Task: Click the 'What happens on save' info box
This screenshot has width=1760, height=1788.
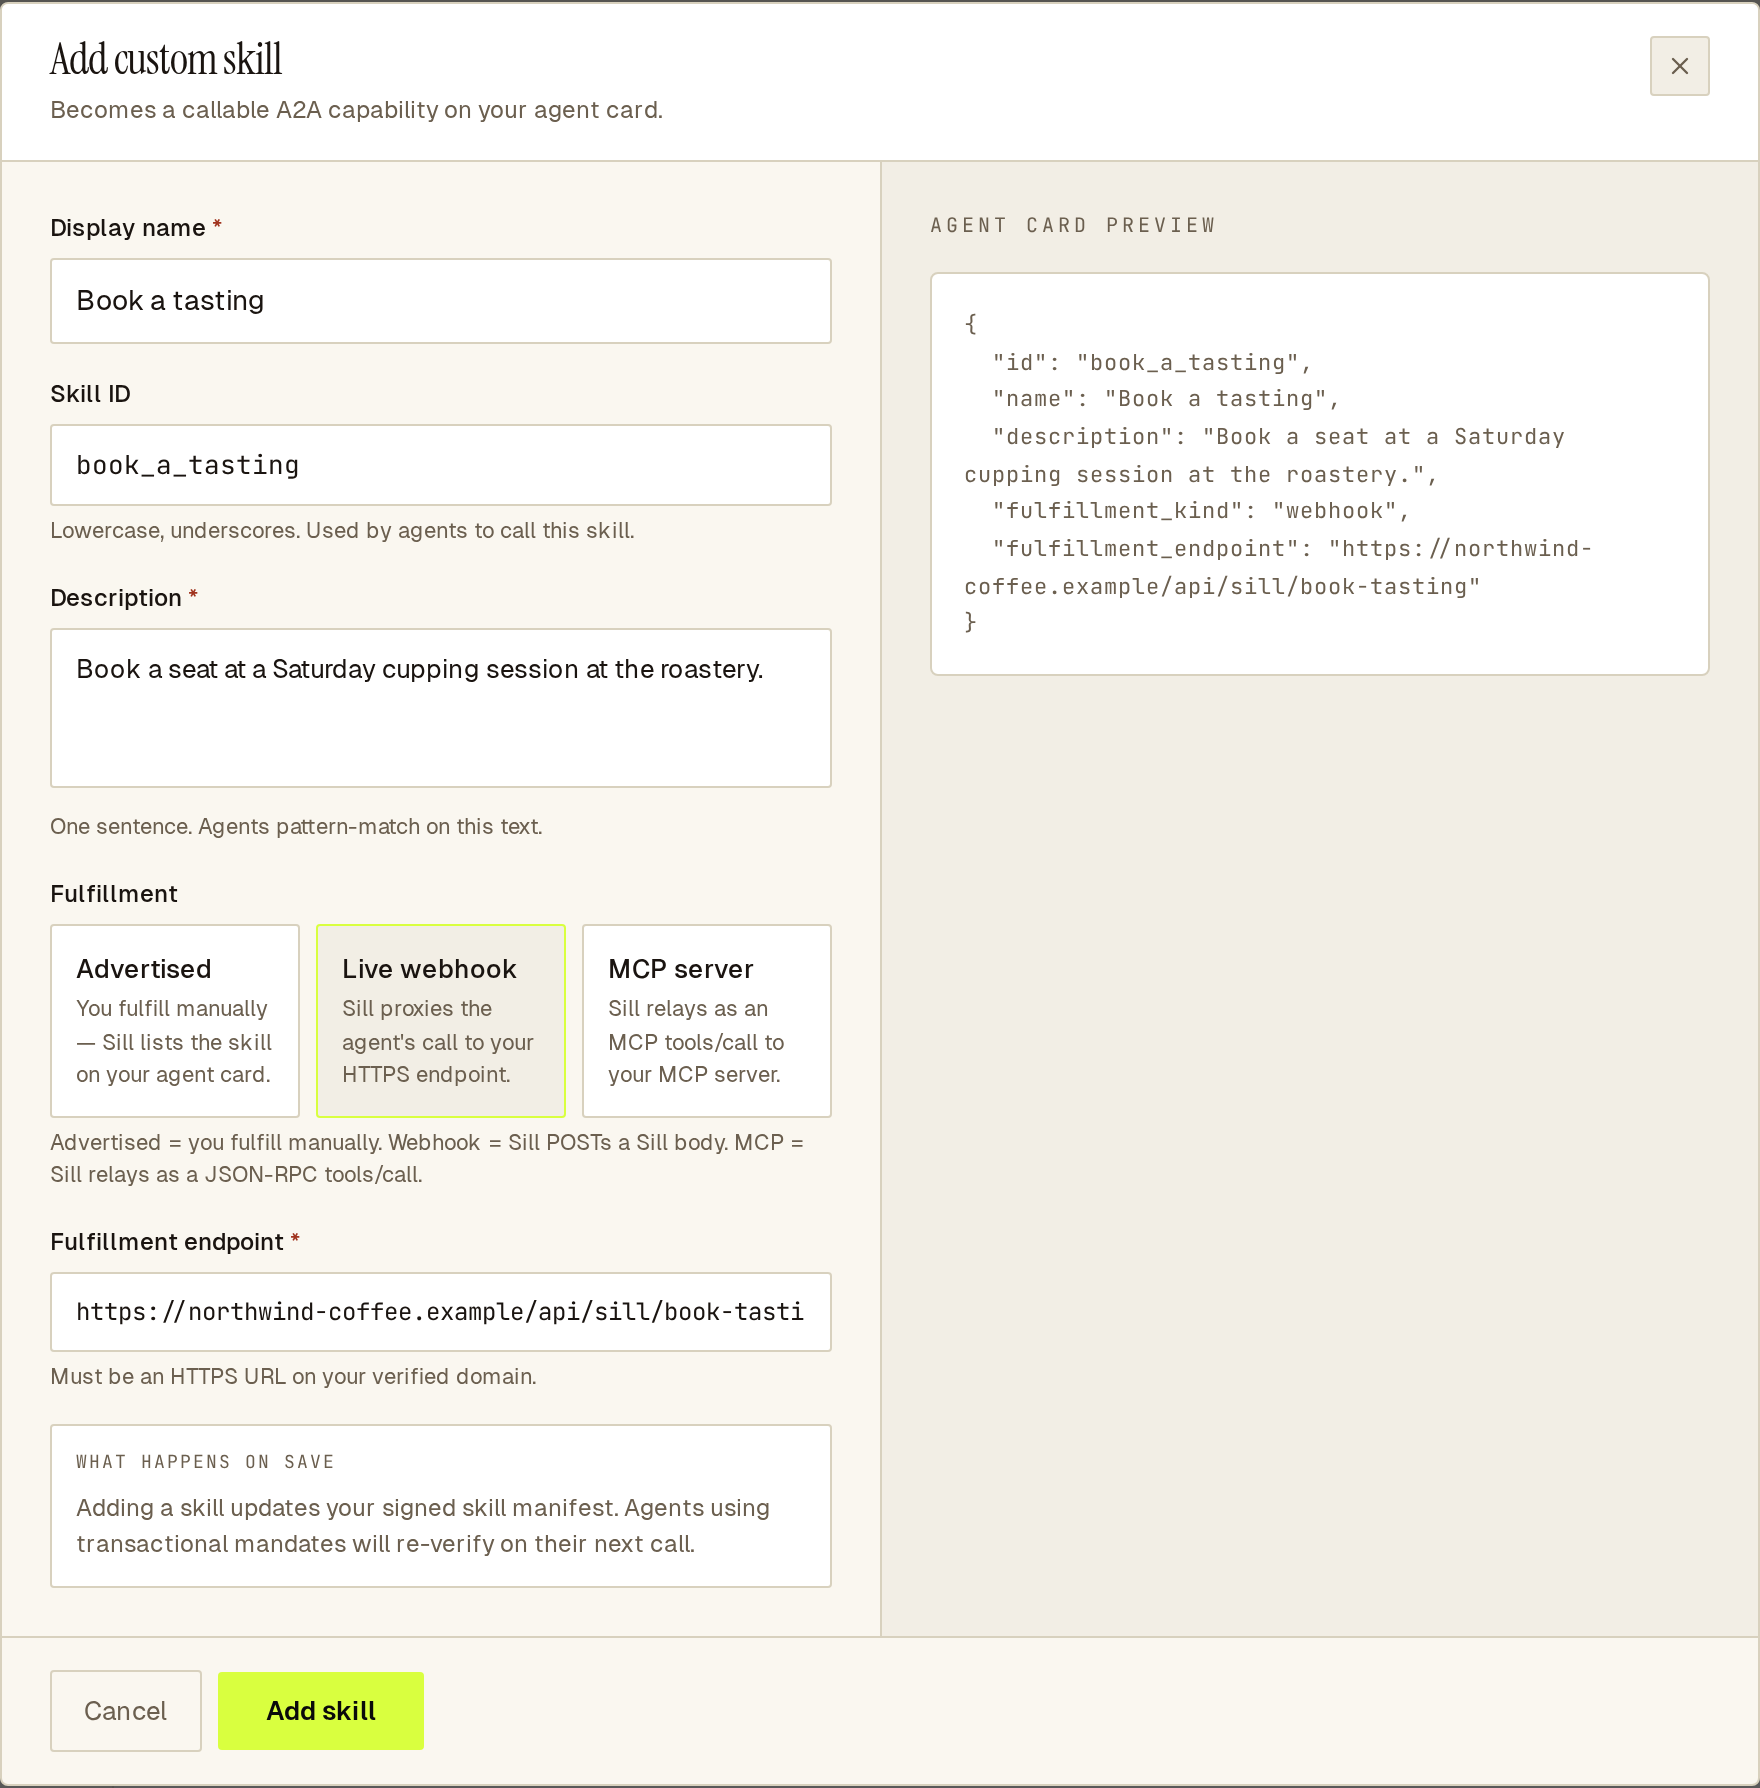Action: click(x=441, y=1506)
